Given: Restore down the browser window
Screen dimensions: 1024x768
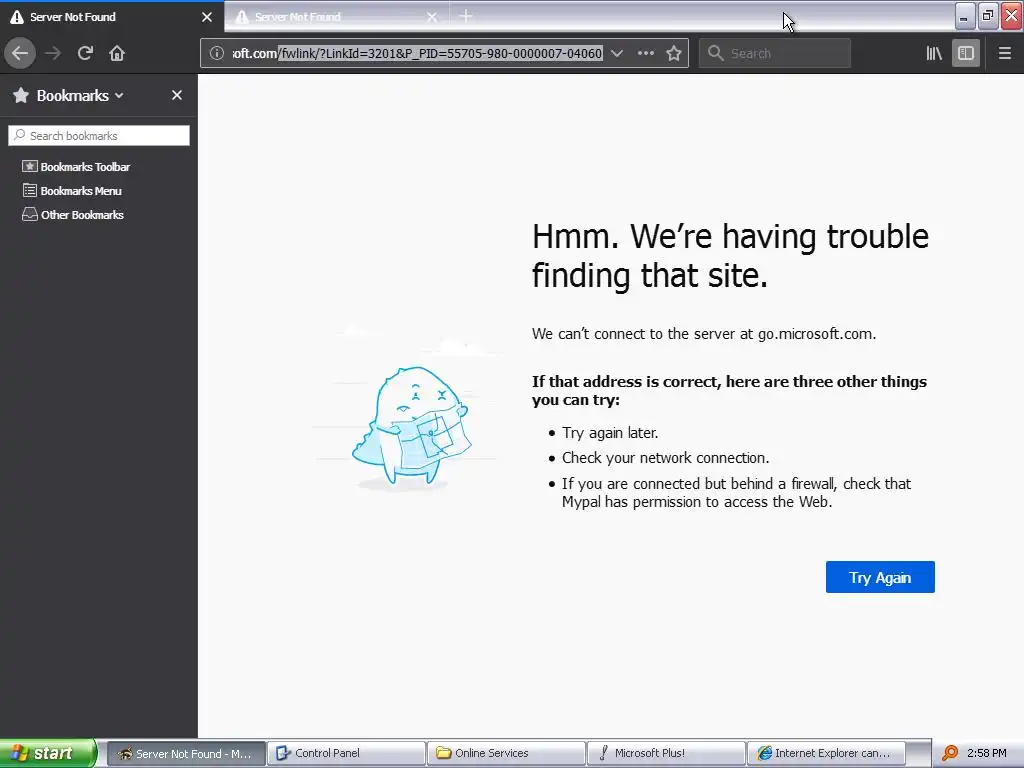Looking at the screenshot, I should point(988,16).
